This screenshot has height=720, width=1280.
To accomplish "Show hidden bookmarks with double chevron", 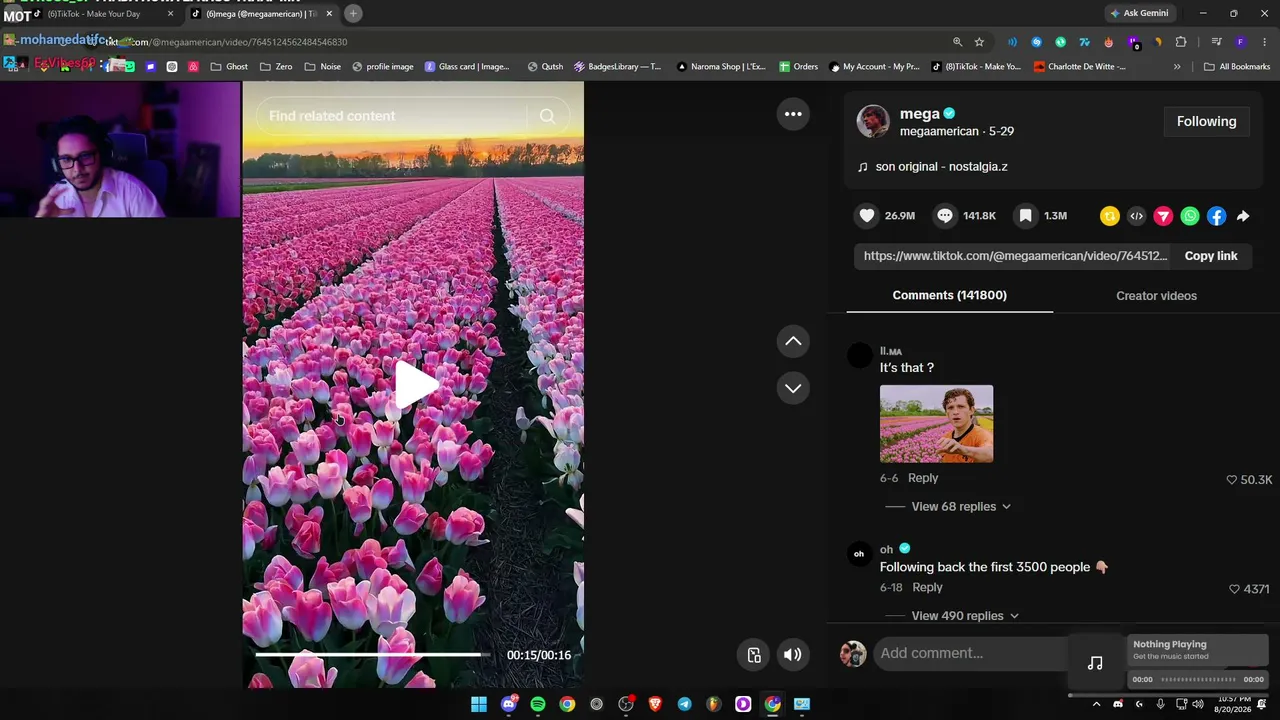I will tap(1177, 67).
